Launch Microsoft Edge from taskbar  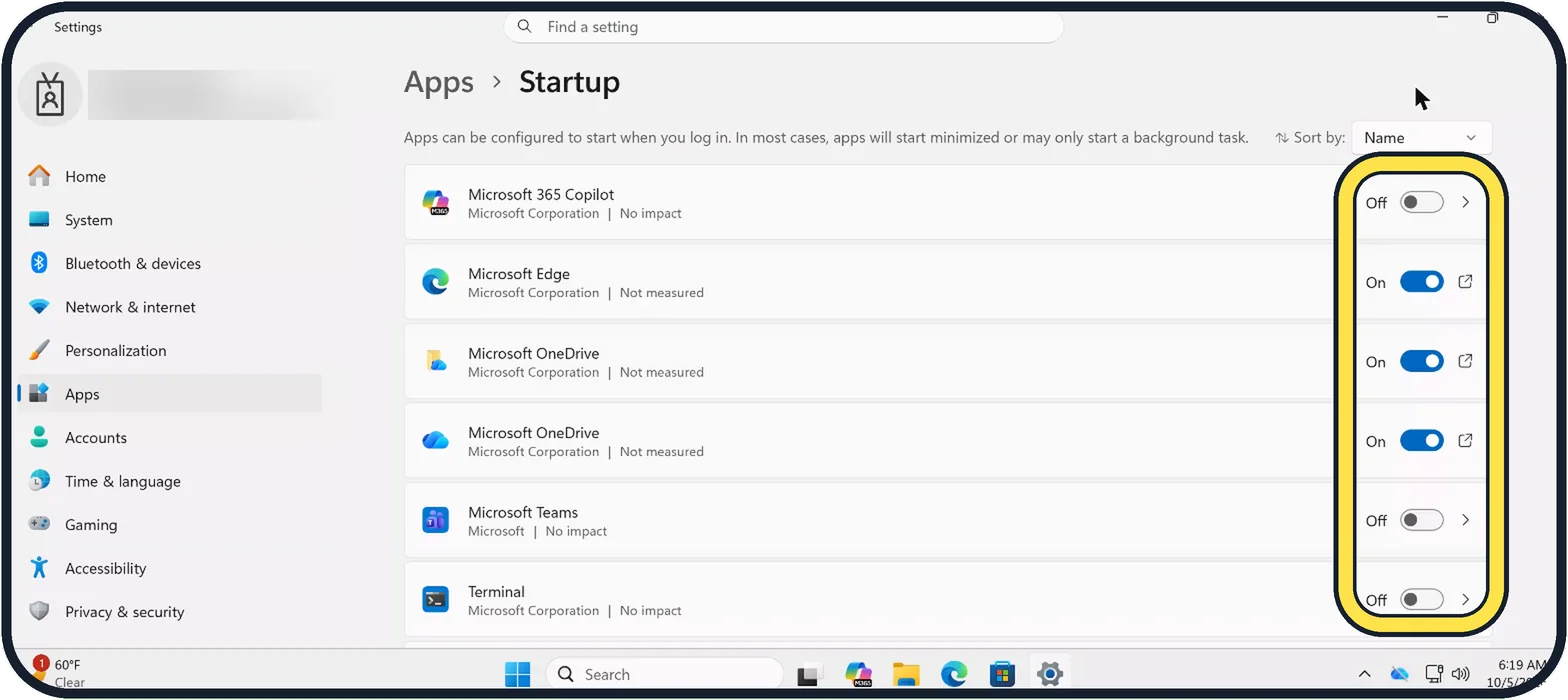(x=954, y=675)
